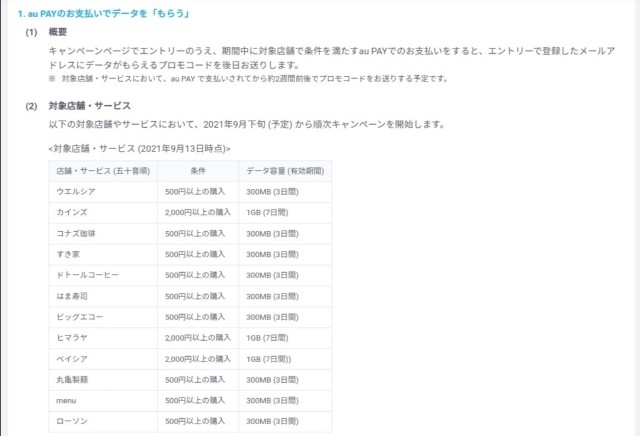Click the note beginning '※ 対象店舗・サービスにおいて'
Viewport: 640px width, 436px height.
pos(248,78)
